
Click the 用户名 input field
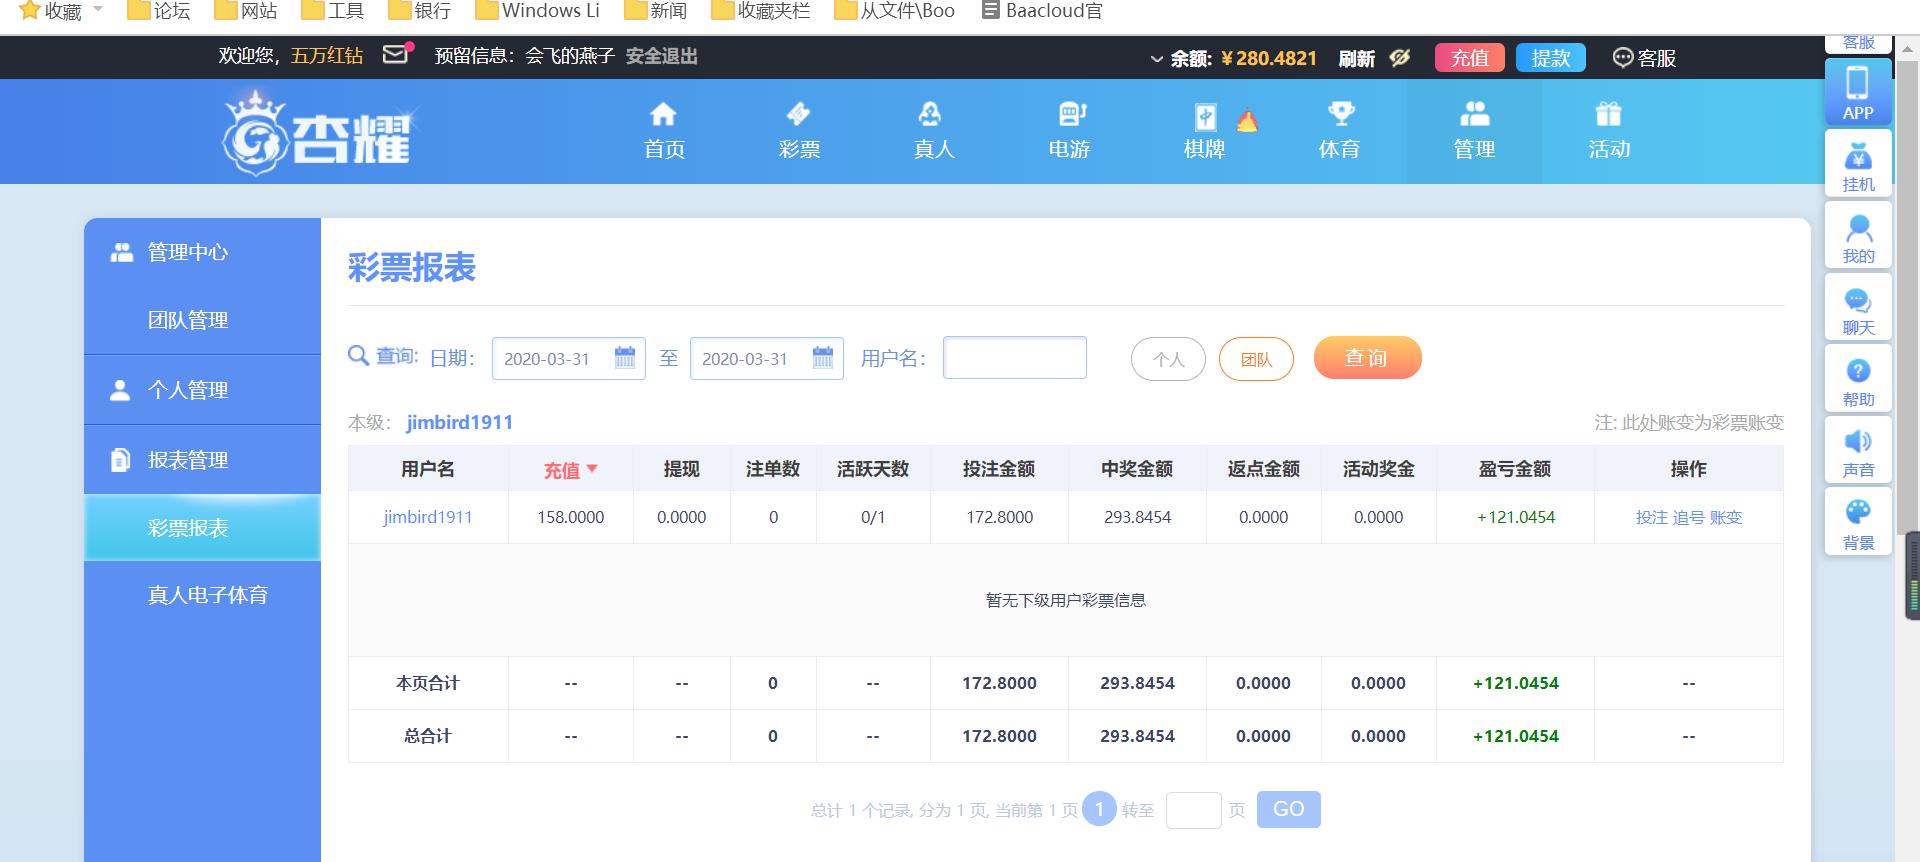[x=1014, y=358]
